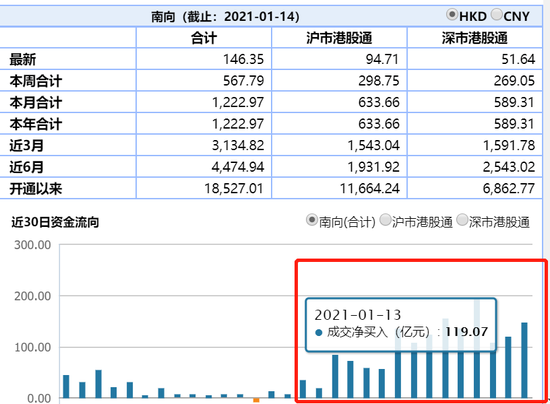The height and width of the screenshot is (404, 550).
Task: Click the value 1,931.92
Action: 374,167
